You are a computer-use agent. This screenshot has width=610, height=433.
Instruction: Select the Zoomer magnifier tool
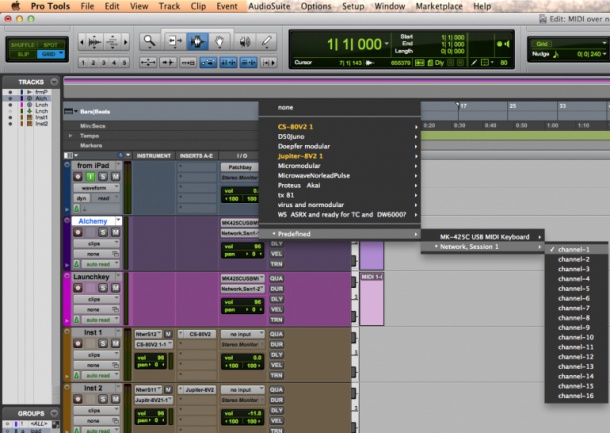(x=149, y=41)
